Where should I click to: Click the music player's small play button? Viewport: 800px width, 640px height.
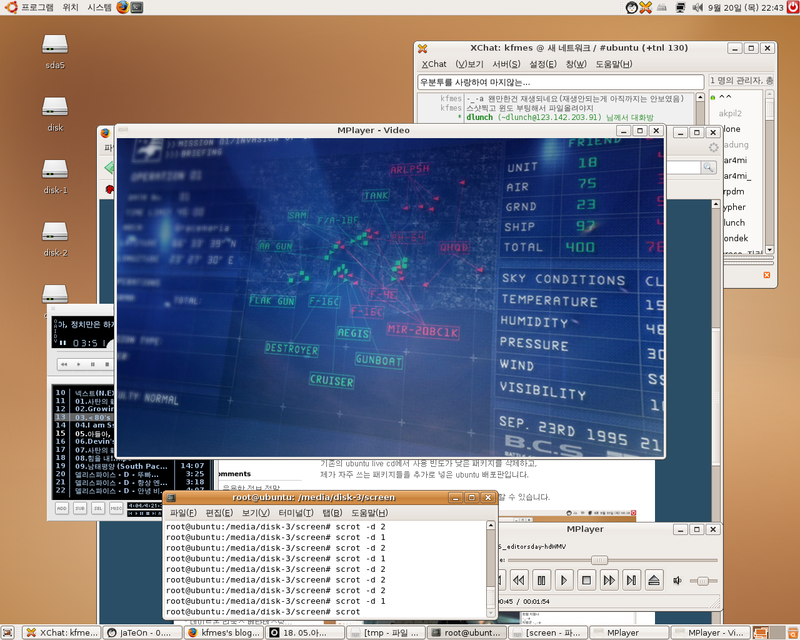coord(78,364)
